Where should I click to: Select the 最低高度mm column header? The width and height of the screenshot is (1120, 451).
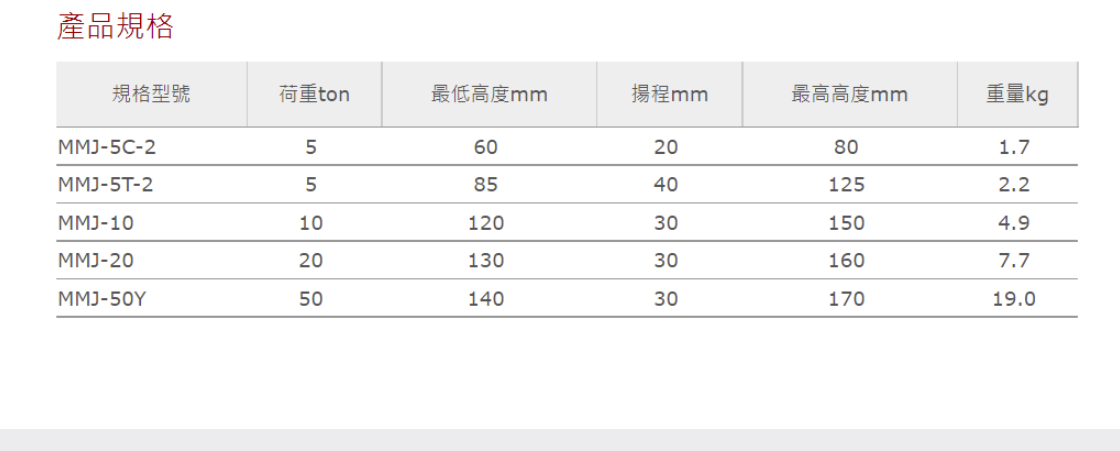tap(489, 95)
